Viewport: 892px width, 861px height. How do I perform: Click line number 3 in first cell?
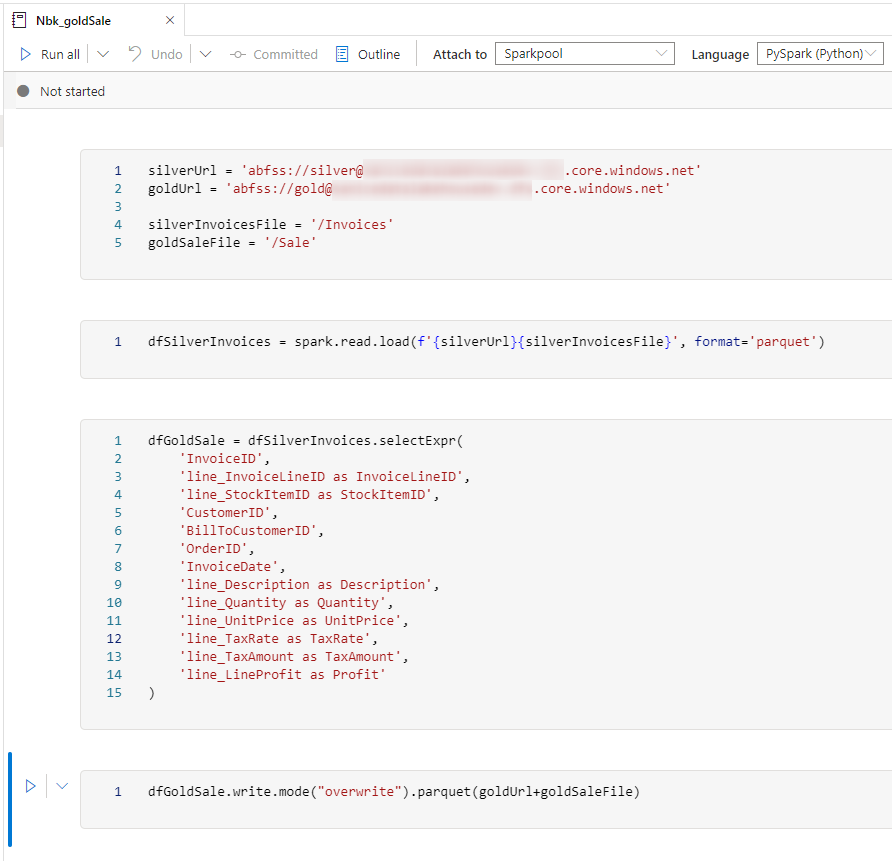point(118,206)
